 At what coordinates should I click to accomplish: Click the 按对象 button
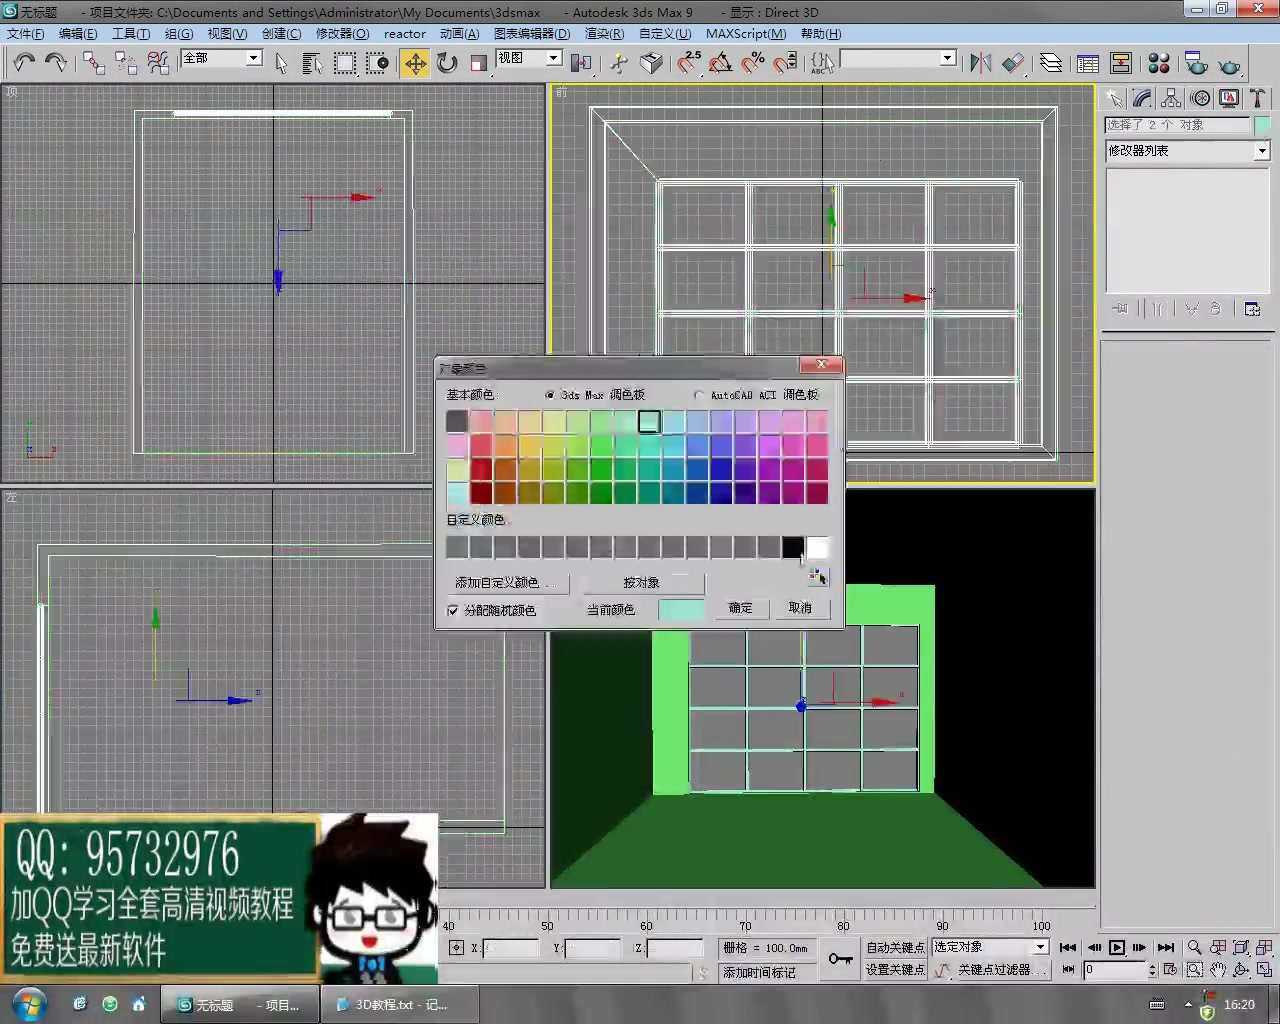pyautogui.click(x=641, y=582)
